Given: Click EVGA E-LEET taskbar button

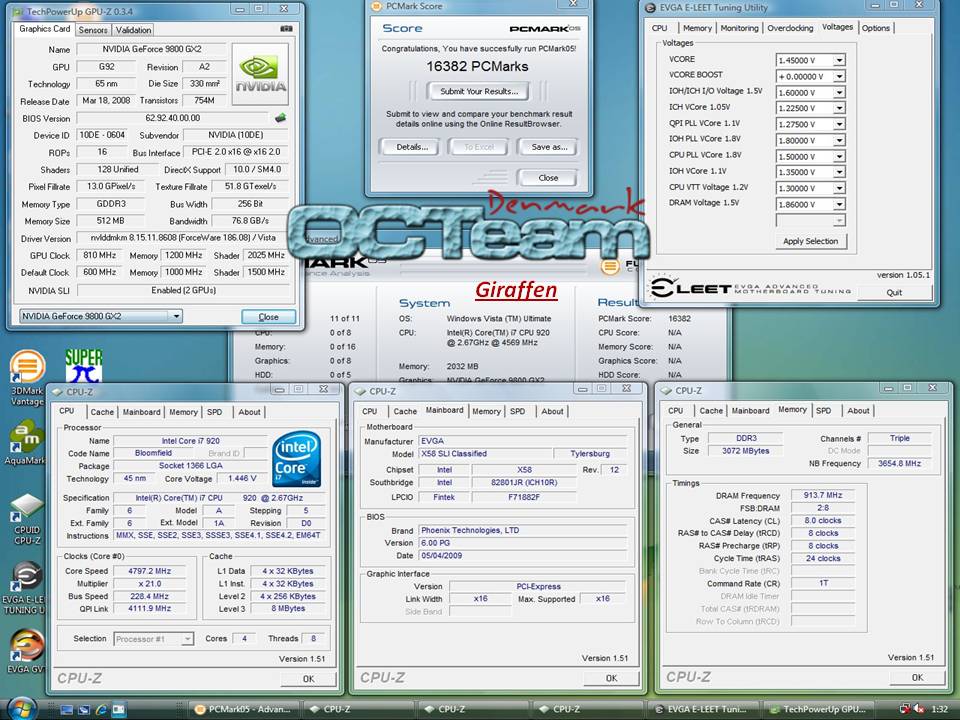Looking at the screenshot, I should click(702, 709).
